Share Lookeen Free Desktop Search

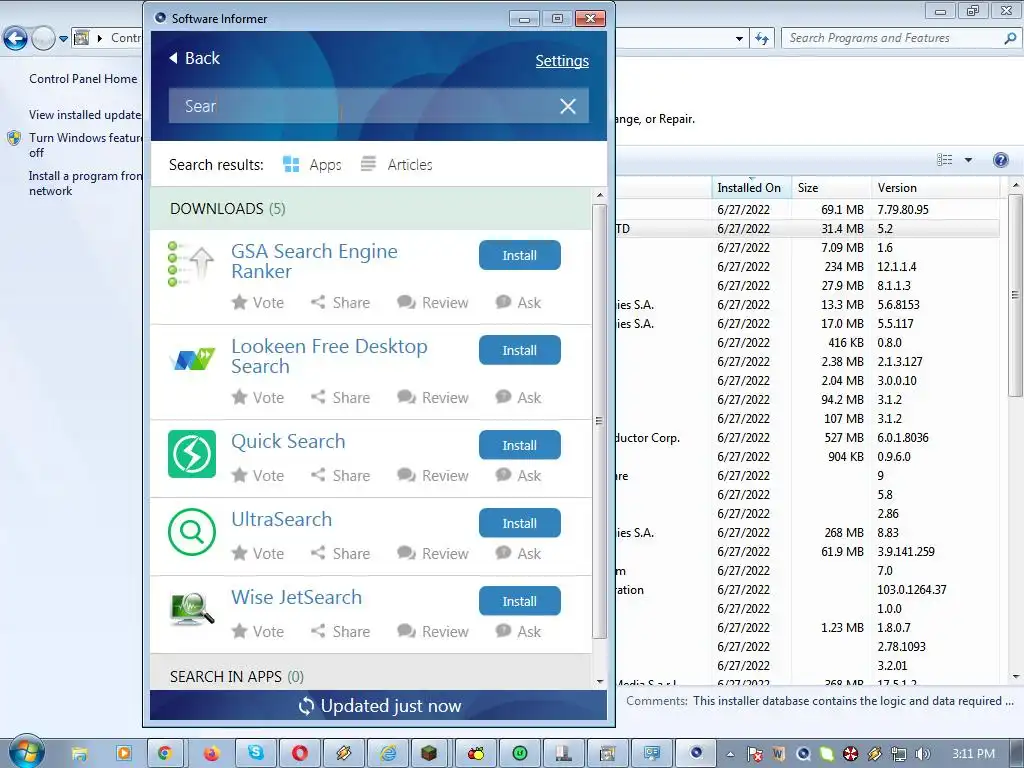[x=340, y=397]
